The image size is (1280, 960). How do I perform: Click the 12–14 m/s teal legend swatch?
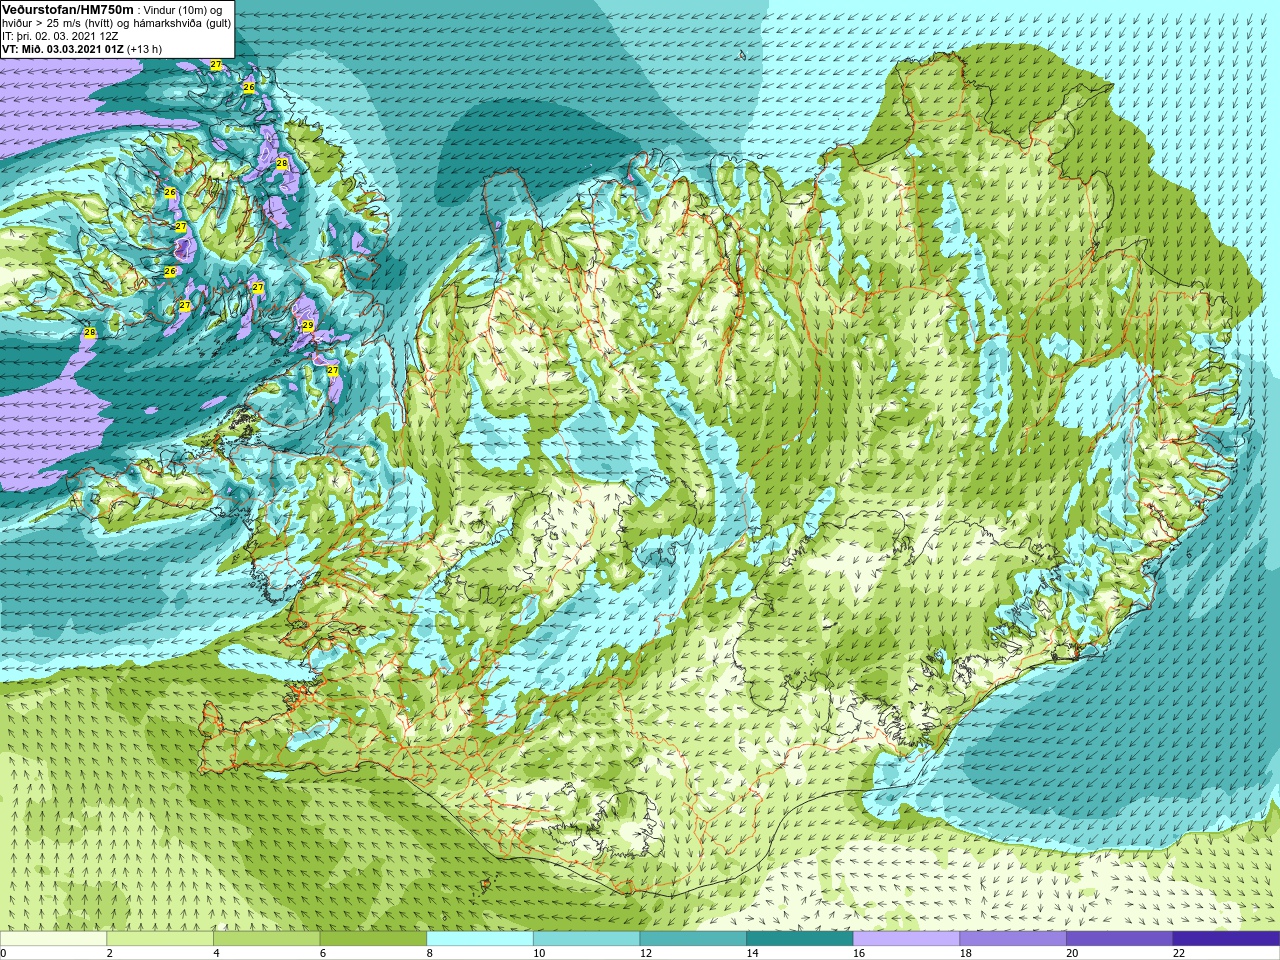coord(693,939)
